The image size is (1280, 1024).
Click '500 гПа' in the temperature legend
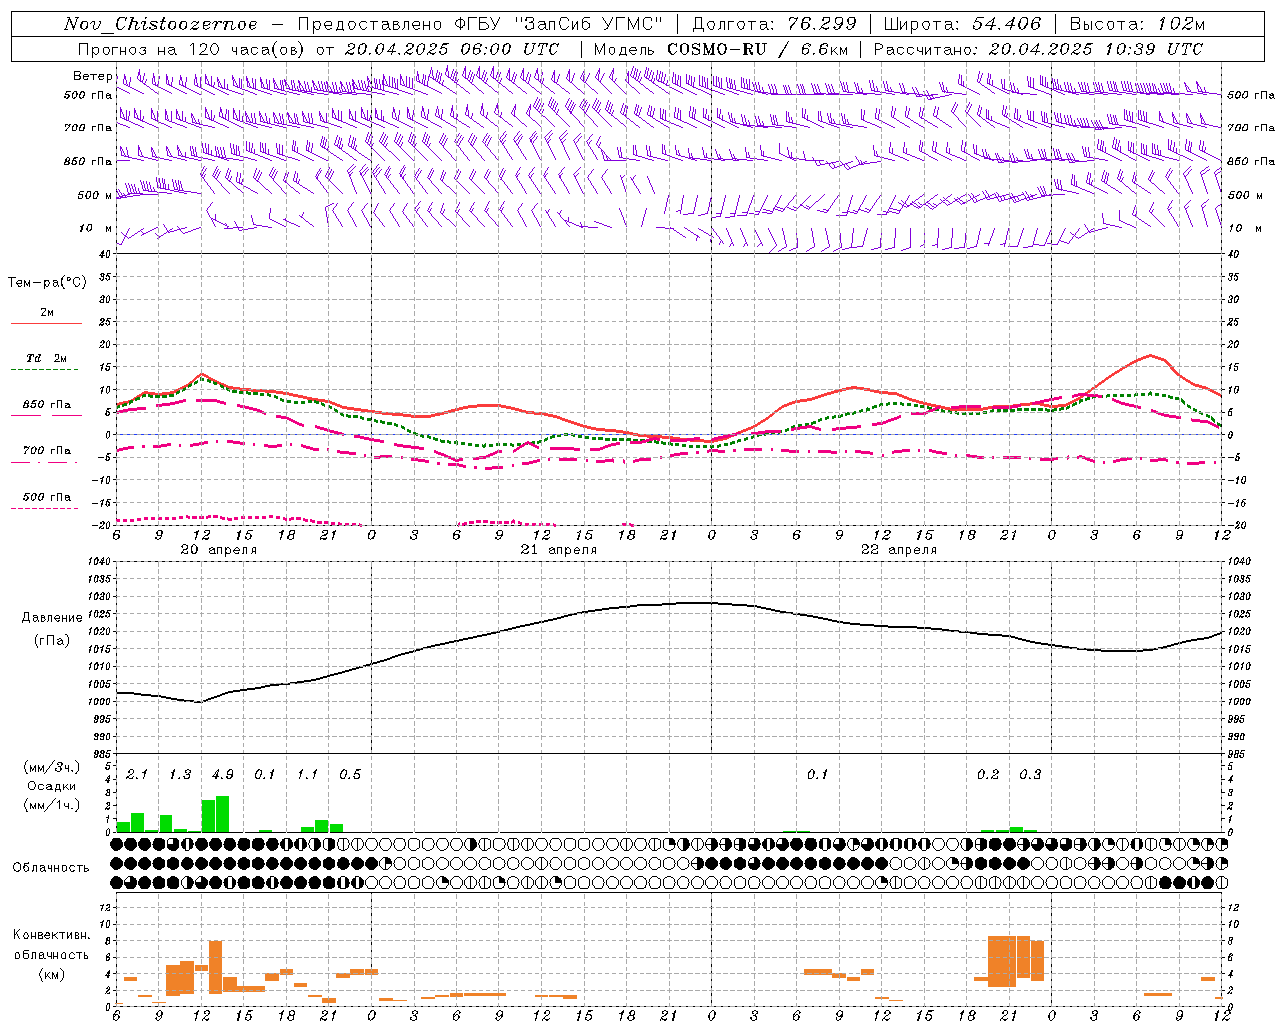[x=46, y=497]
